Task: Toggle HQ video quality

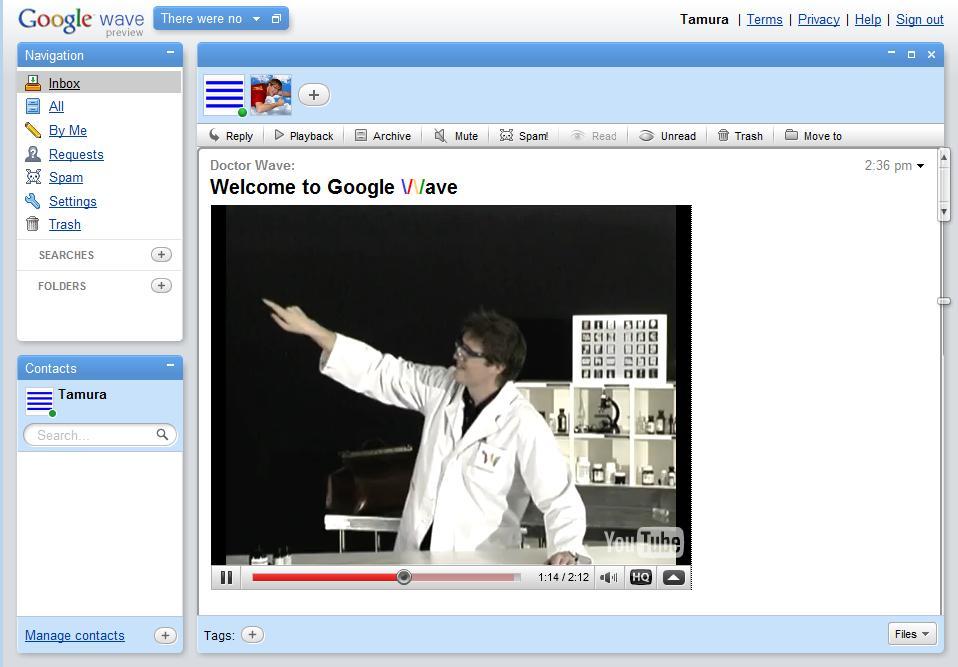Action: [641, 577]
